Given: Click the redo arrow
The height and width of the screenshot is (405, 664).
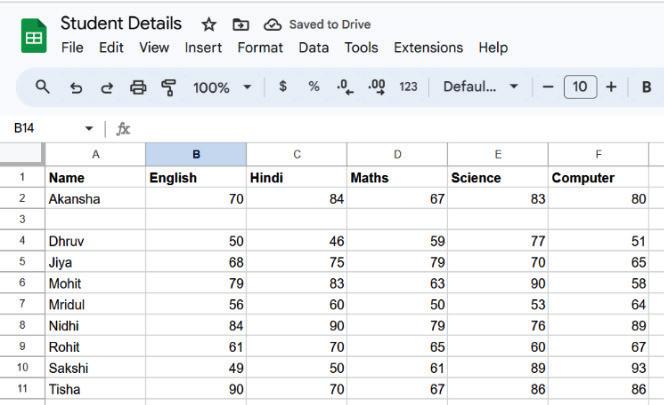Looking at the screenshot, I should coord(106,87).
